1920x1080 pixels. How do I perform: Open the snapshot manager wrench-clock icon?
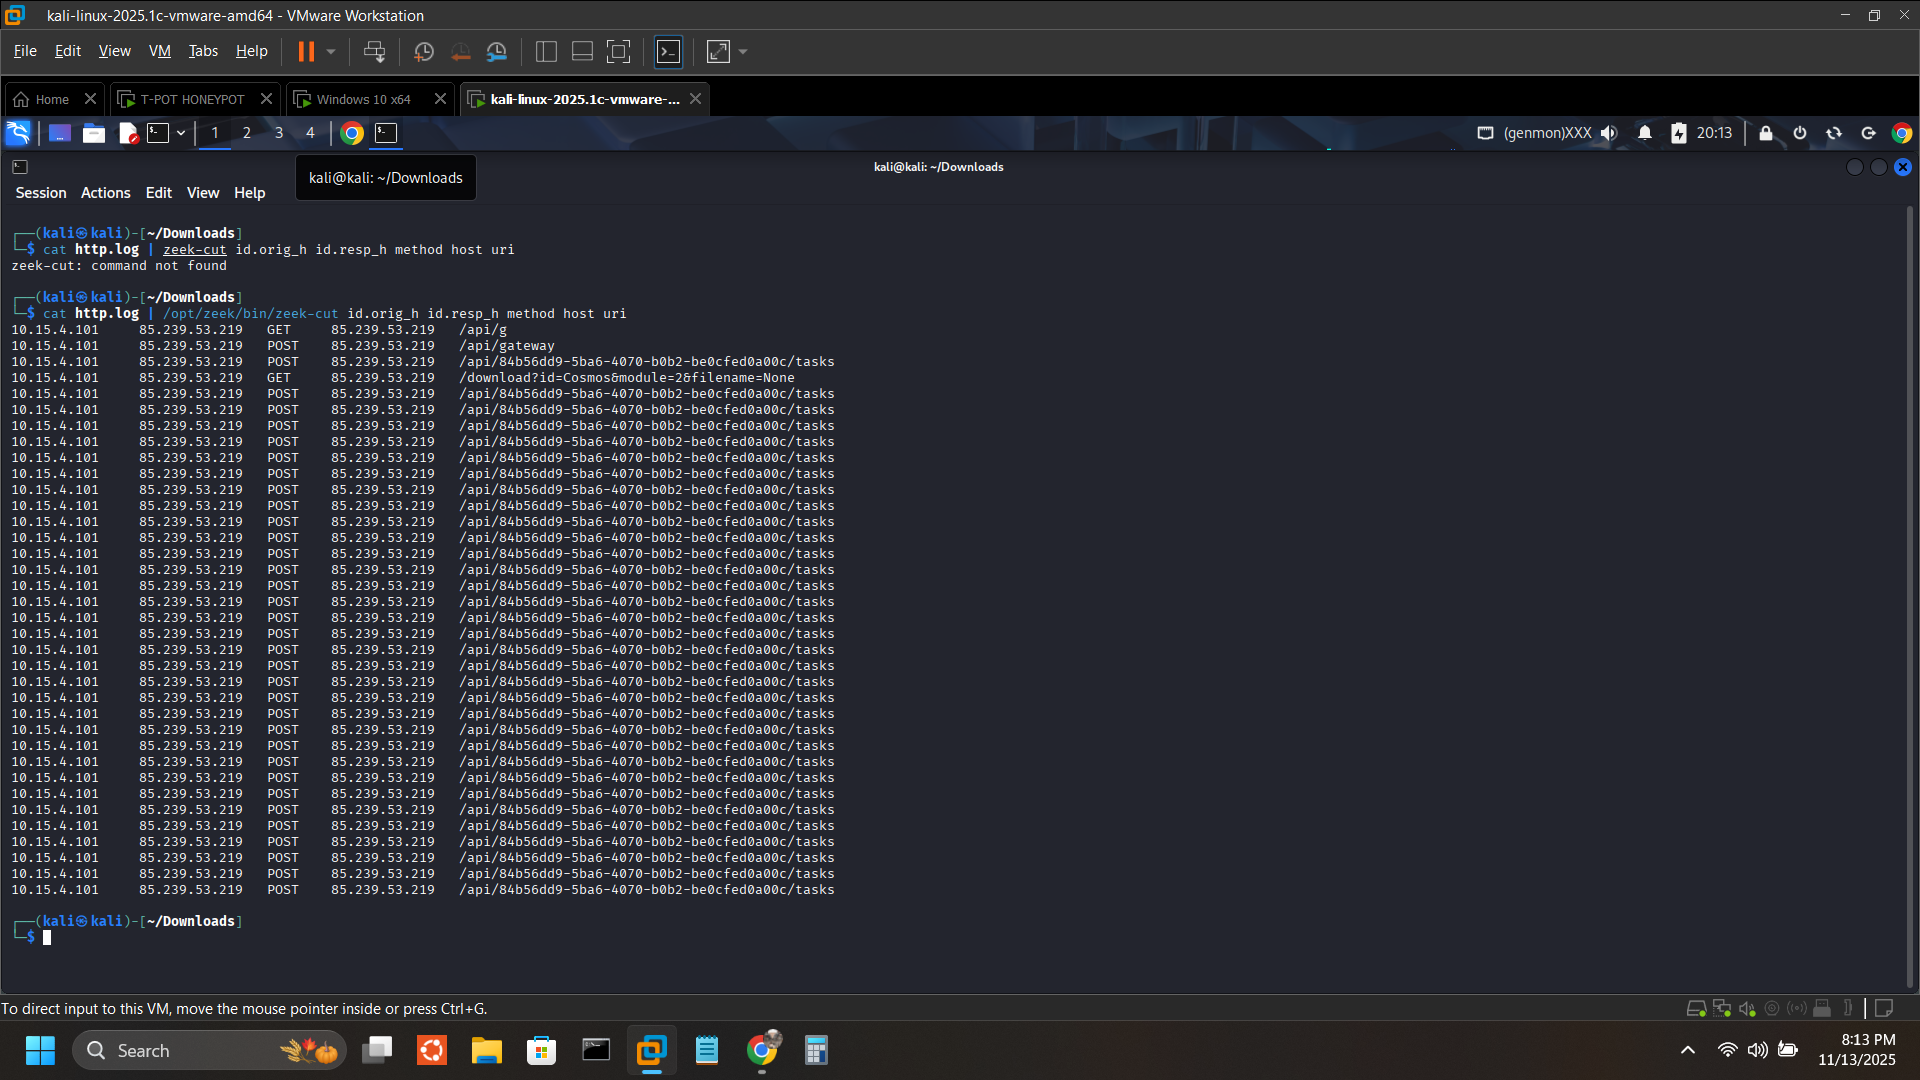tap(497, 51)
